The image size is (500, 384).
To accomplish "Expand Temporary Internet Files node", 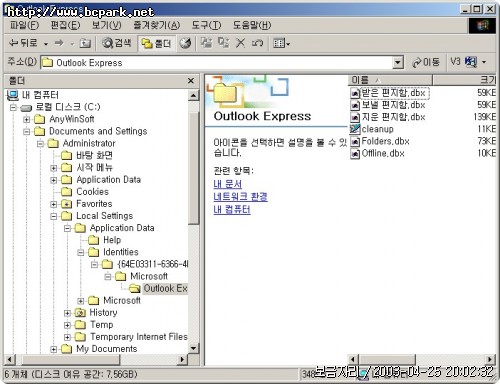I will click(67, 337).
